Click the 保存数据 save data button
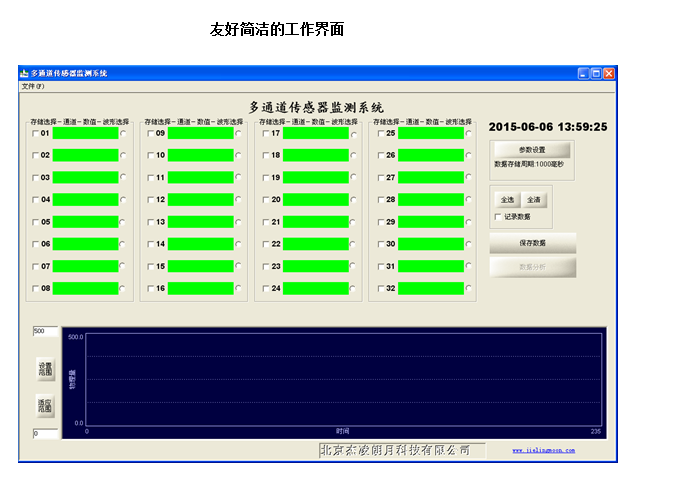 pyautogui.click(x=532, y=243)
